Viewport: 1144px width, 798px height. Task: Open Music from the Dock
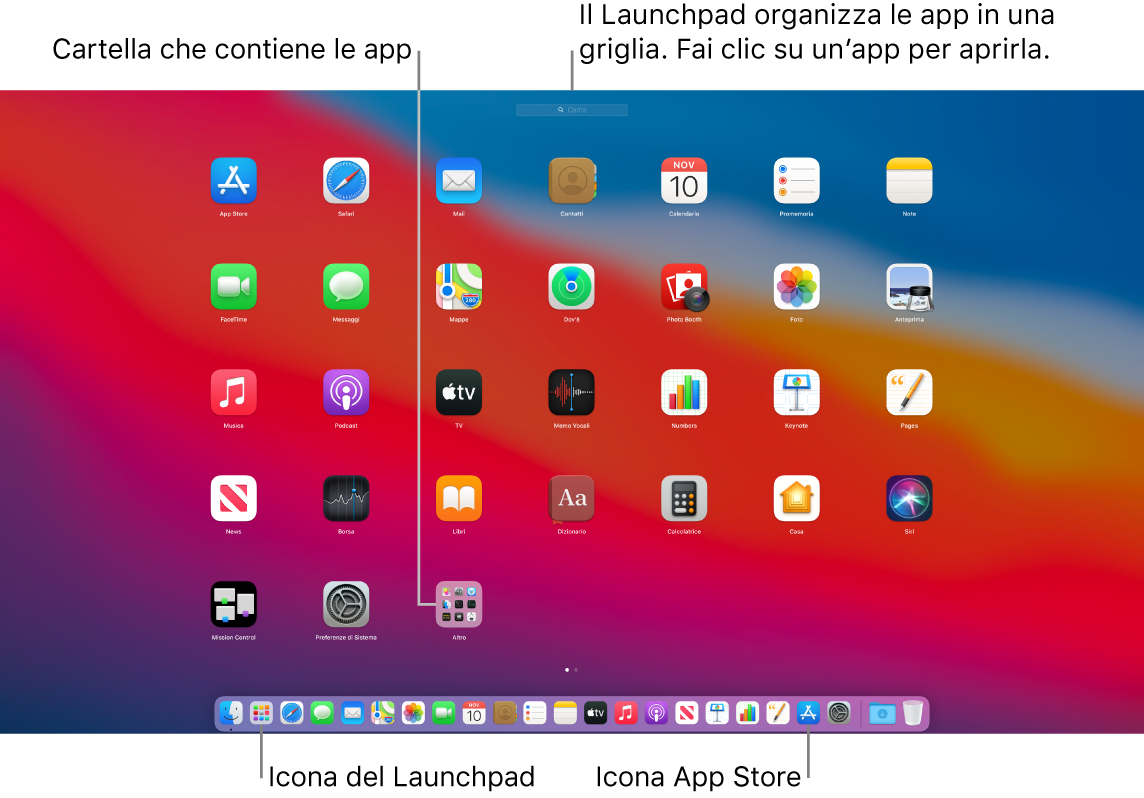pyautogui.click(x=626, y=713)
